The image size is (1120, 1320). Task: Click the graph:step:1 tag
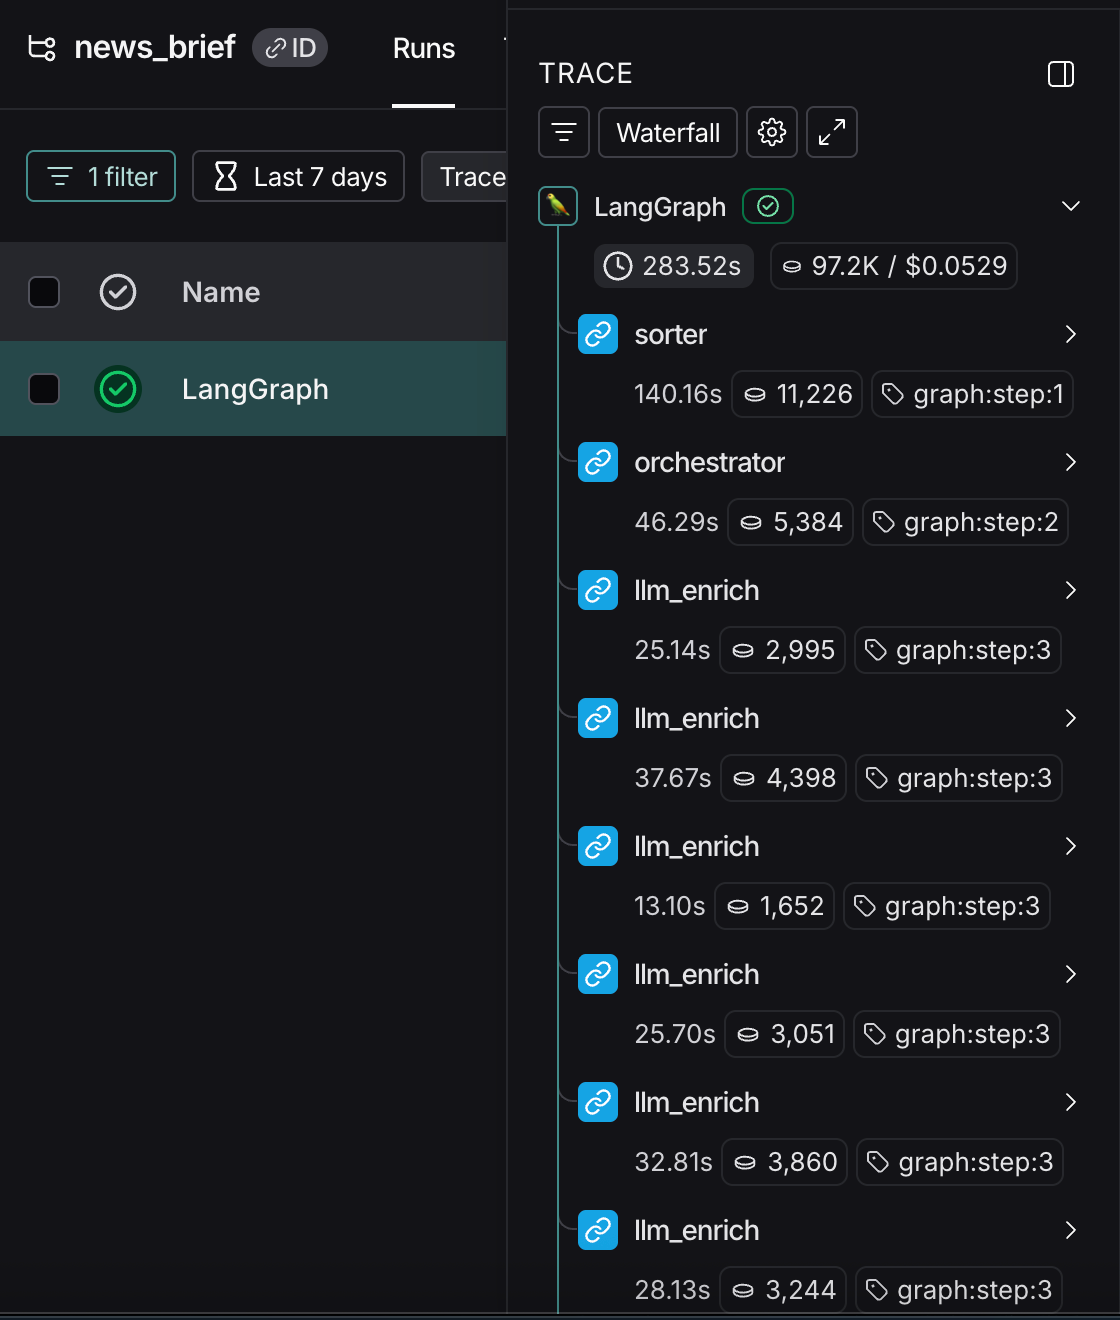pos(973,394)
